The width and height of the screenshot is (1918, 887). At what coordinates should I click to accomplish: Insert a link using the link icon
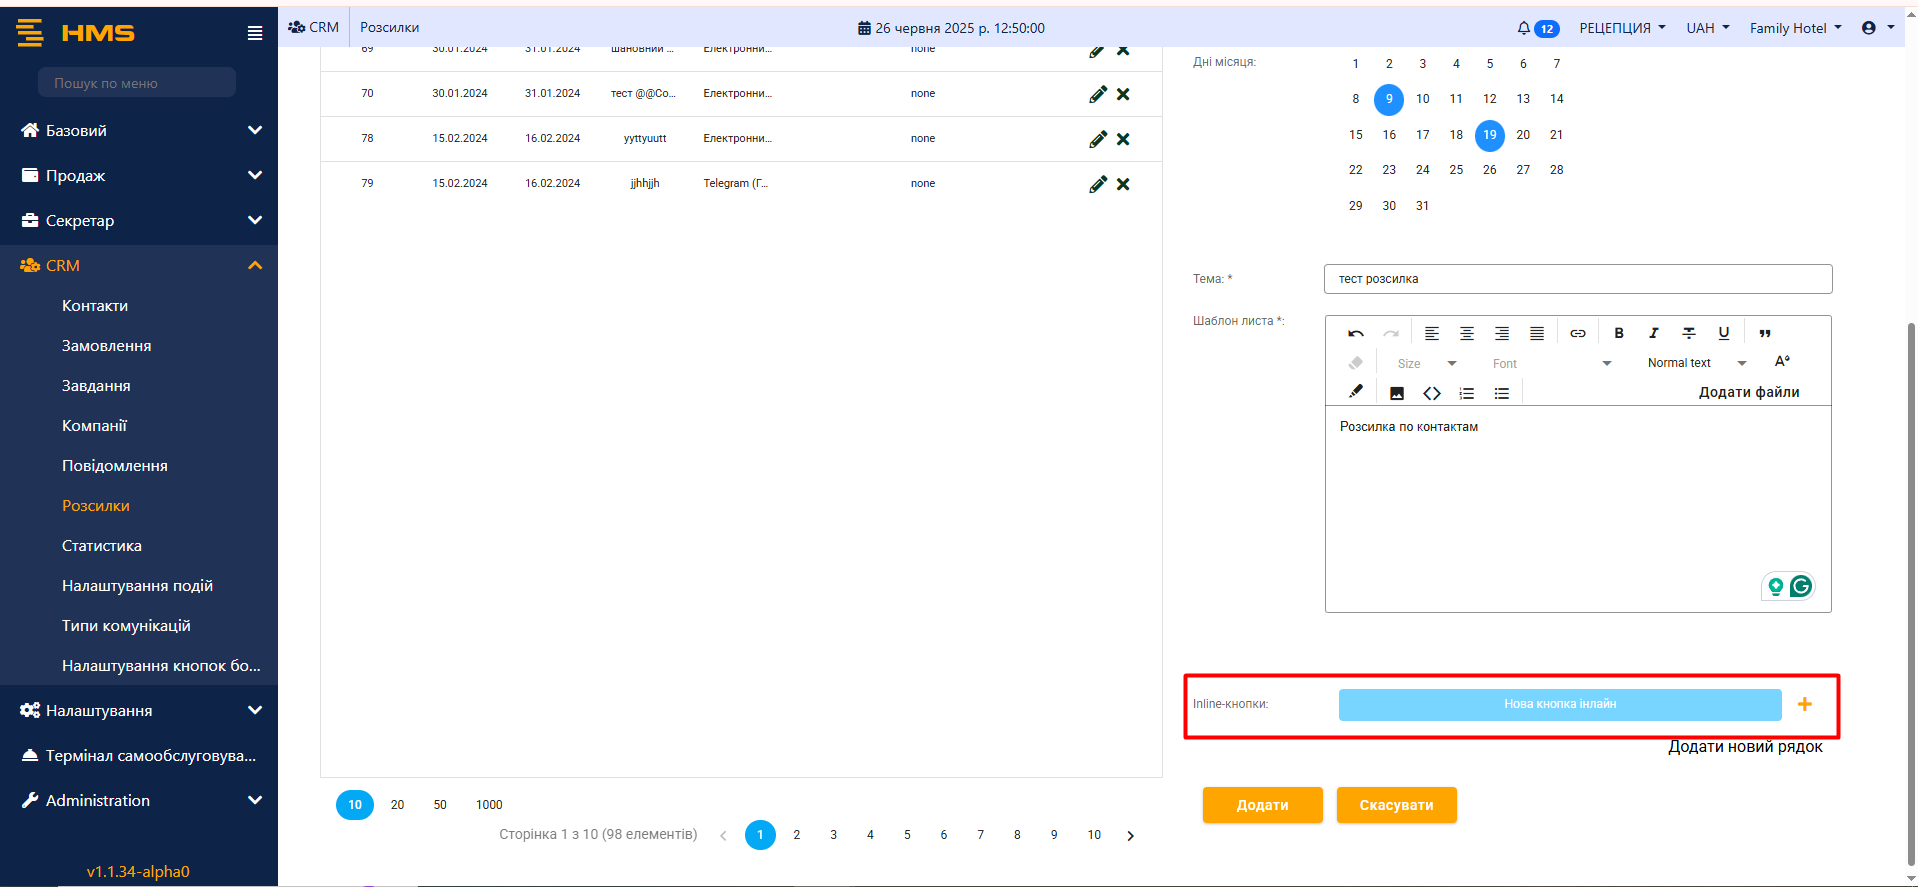[x=1577, y=334]
